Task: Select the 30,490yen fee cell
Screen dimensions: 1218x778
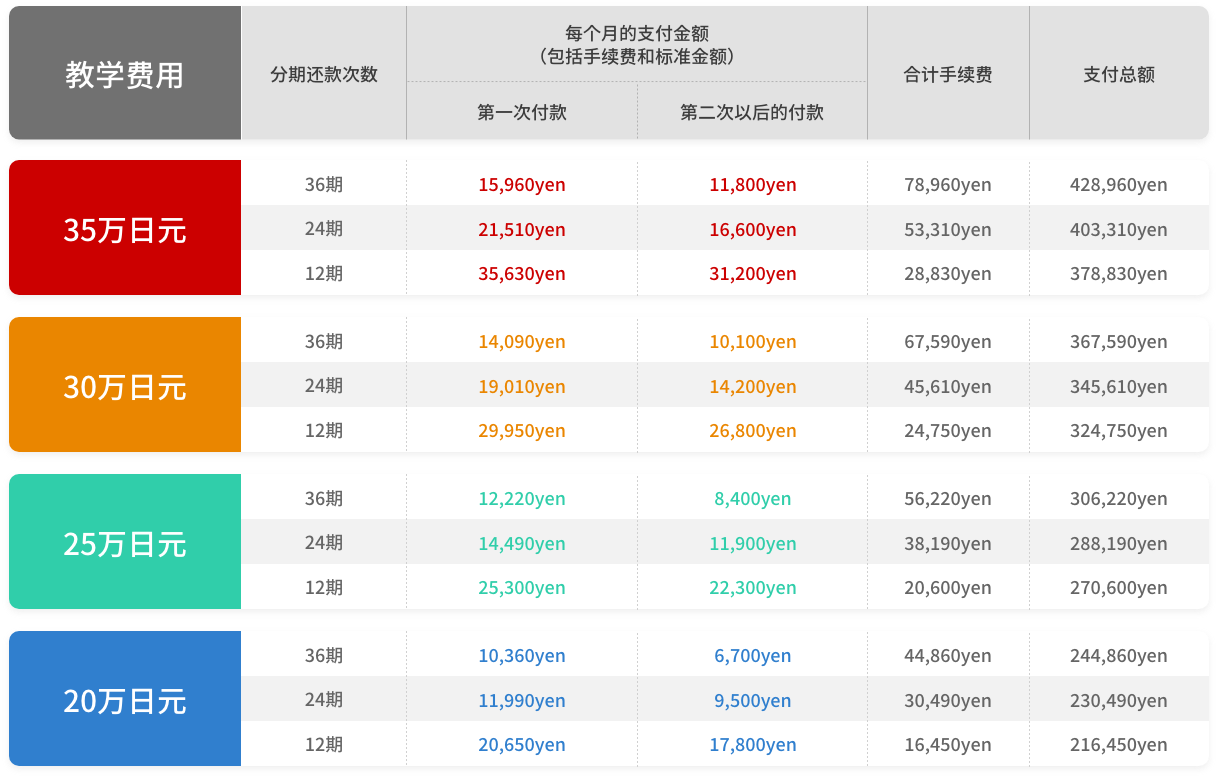Action: (948, 701)
